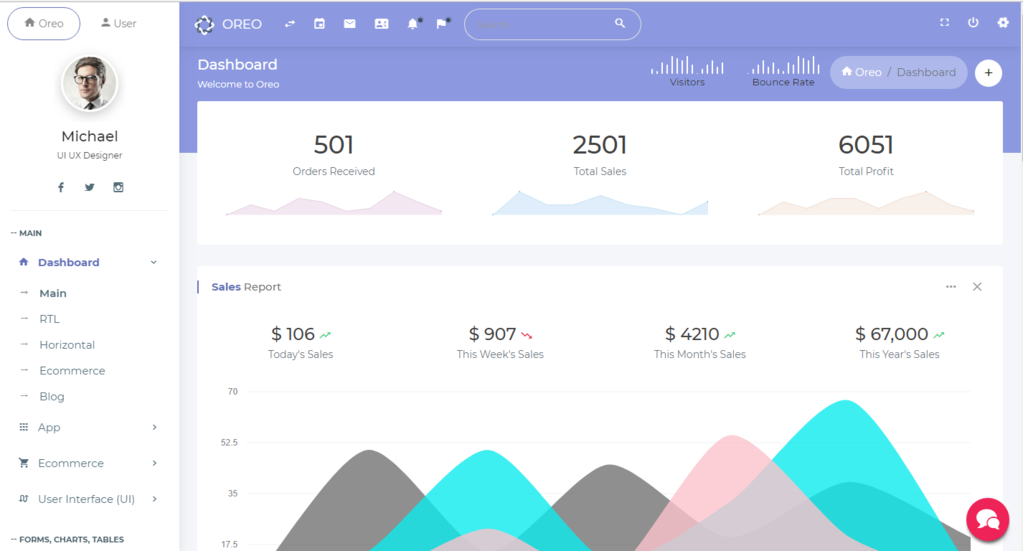The image size is (1023, 551).
Task: Switch to the User sidebar tab
Action: (118, 23)
